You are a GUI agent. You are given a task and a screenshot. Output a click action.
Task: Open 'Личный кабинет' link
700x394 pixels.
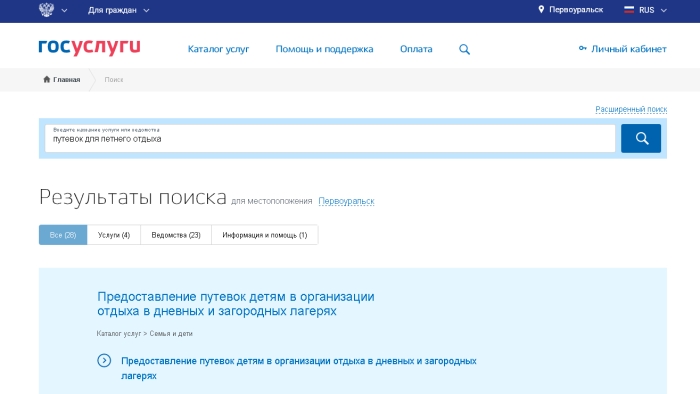pyautogui.click(x=629, y=49)
